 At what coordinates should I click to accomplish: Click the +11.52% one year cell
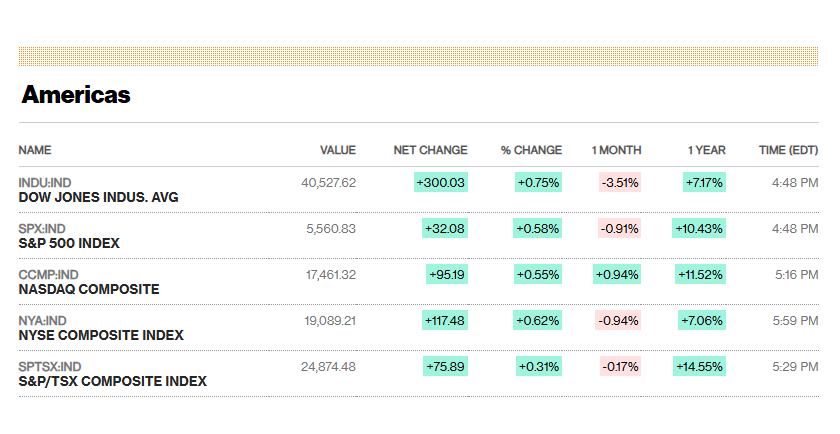(701, 274)
